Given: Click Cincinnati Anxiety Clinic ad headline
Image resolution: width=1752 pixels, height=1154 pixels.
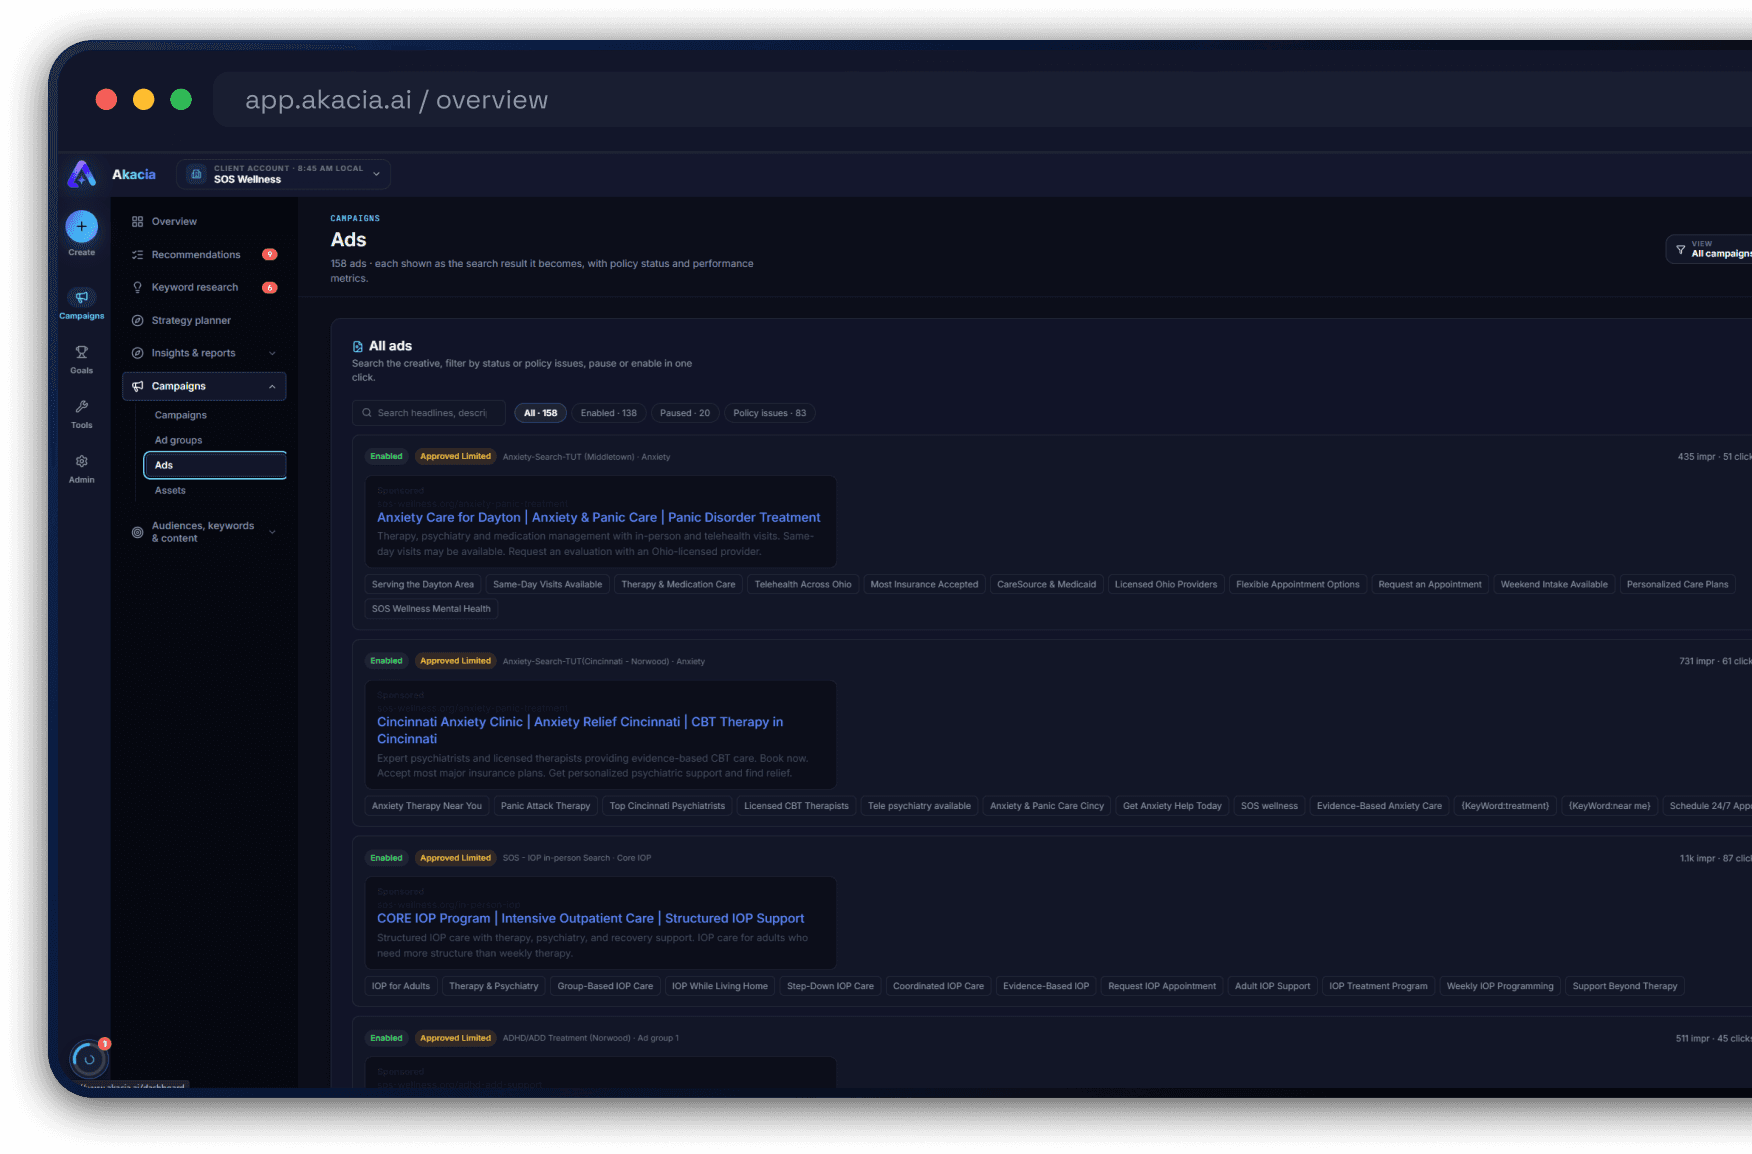Looking at the screenshot, I should 580,730.
